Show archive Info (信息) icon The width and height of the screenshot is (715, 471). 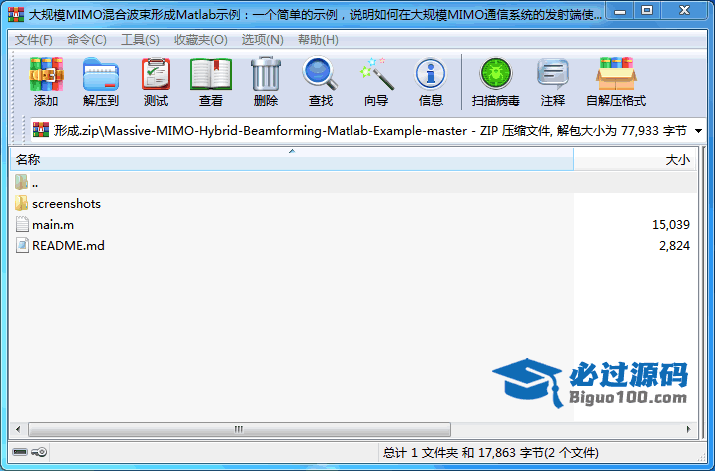(430, 74)
